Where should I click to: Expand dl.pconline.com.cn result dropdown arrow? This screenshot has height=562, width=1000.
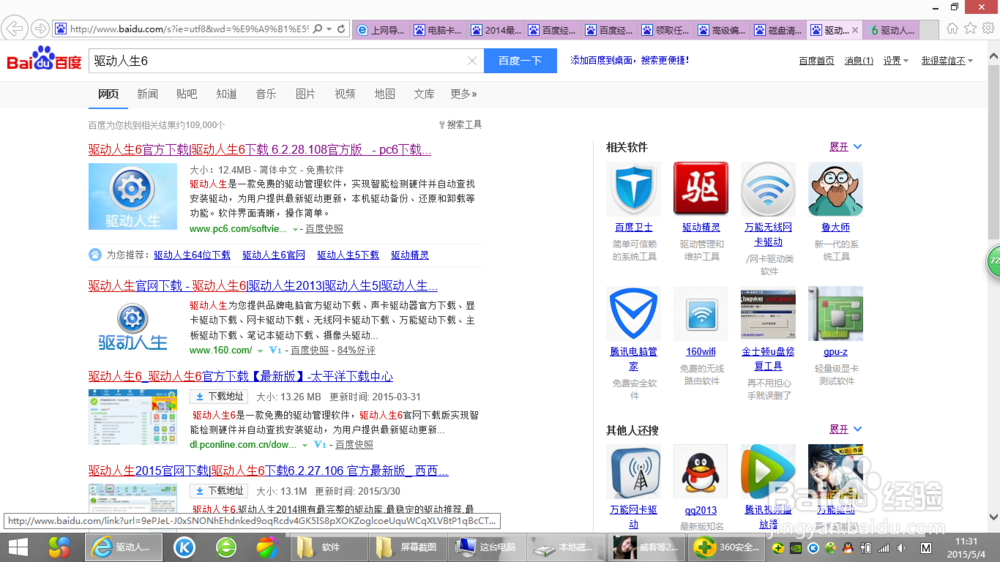coord(305,445)
